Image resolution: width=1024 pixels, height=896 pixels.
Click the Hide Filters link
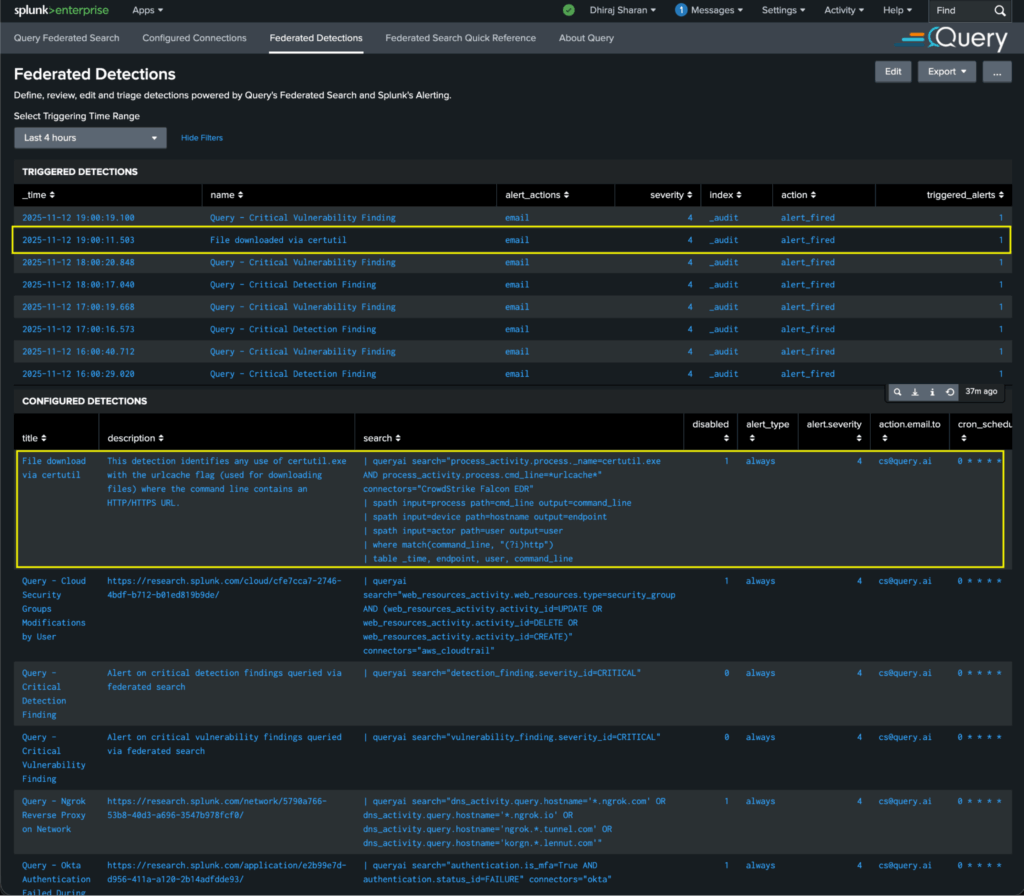pyautogui.click(x=201, y=137)
